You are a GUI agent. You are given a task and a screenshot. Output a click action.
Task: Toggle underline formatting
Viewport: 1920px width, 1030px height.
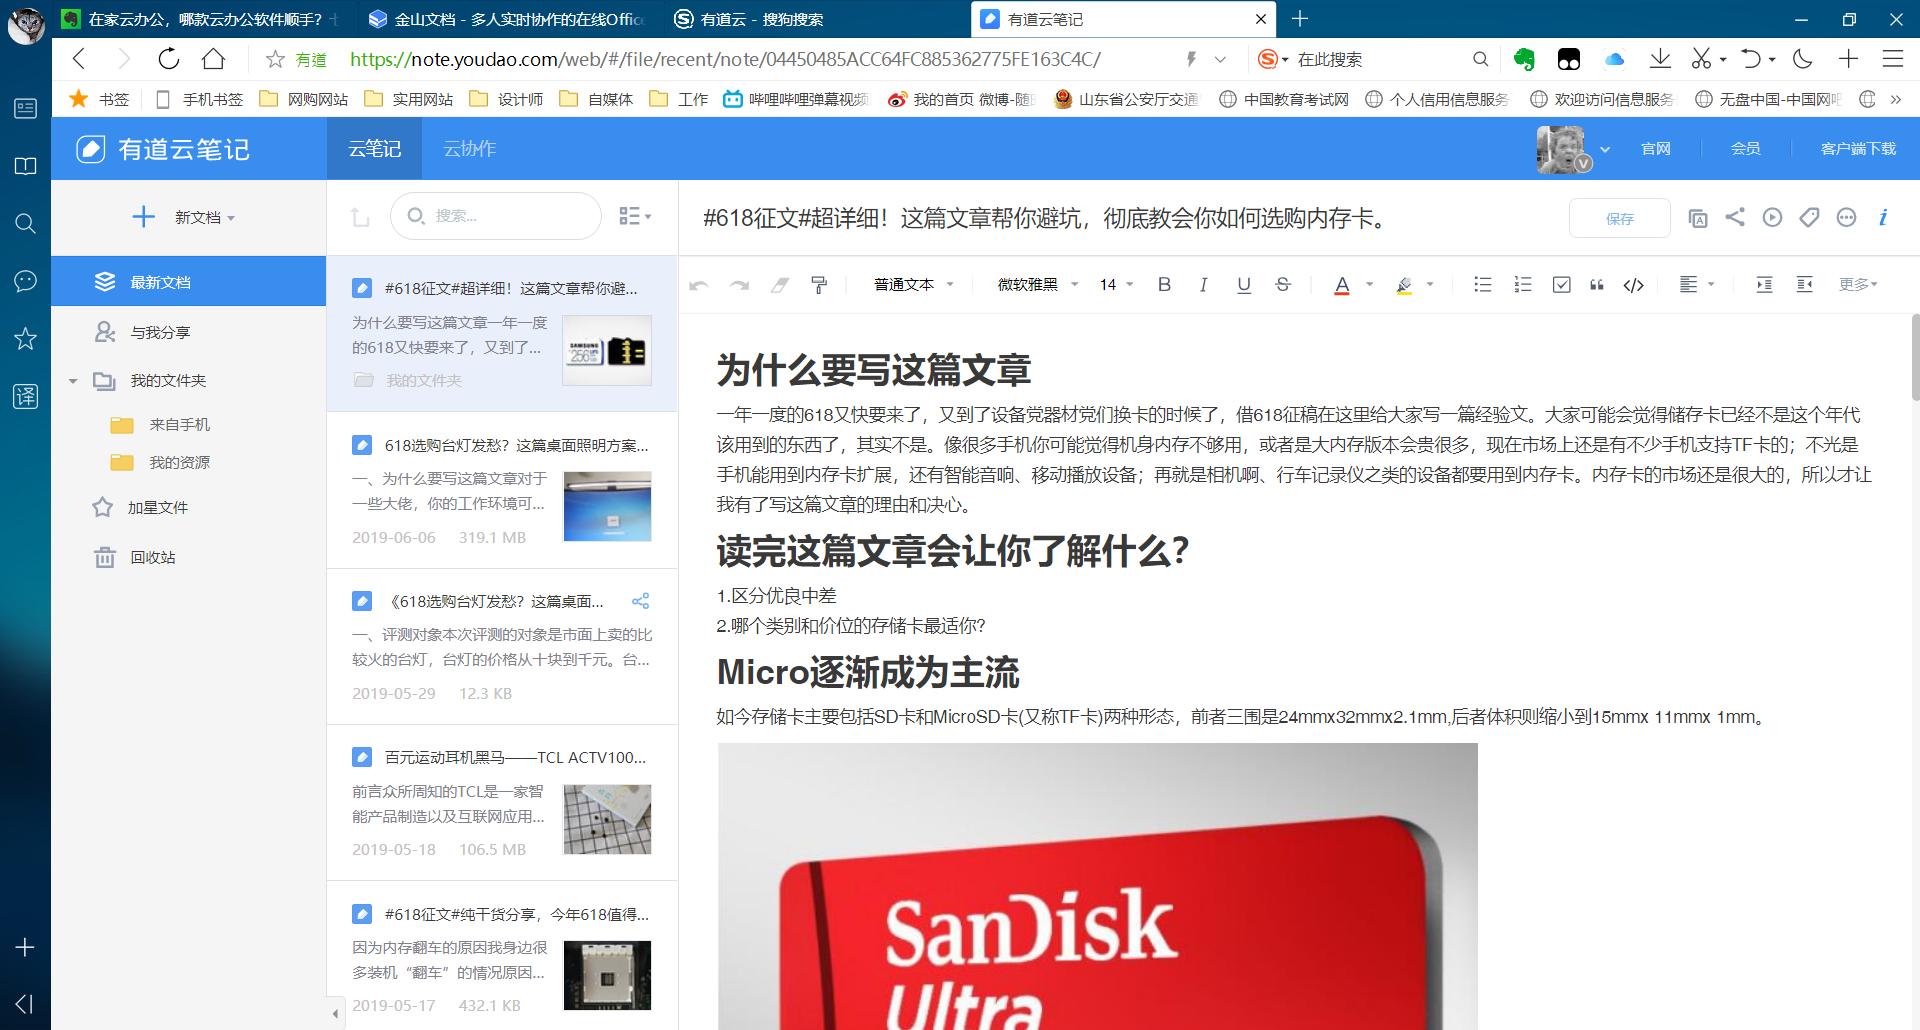click(1243, 285)
